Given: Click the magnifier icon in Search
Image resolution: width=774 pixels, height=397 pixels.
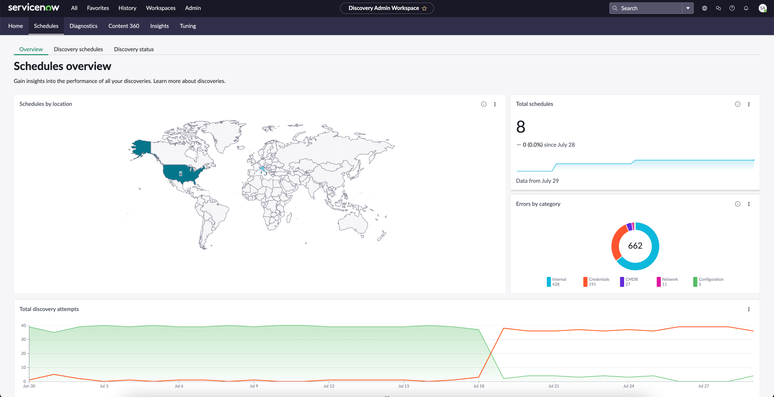Looking at the screenshot, I should click(x=615, y=8).
